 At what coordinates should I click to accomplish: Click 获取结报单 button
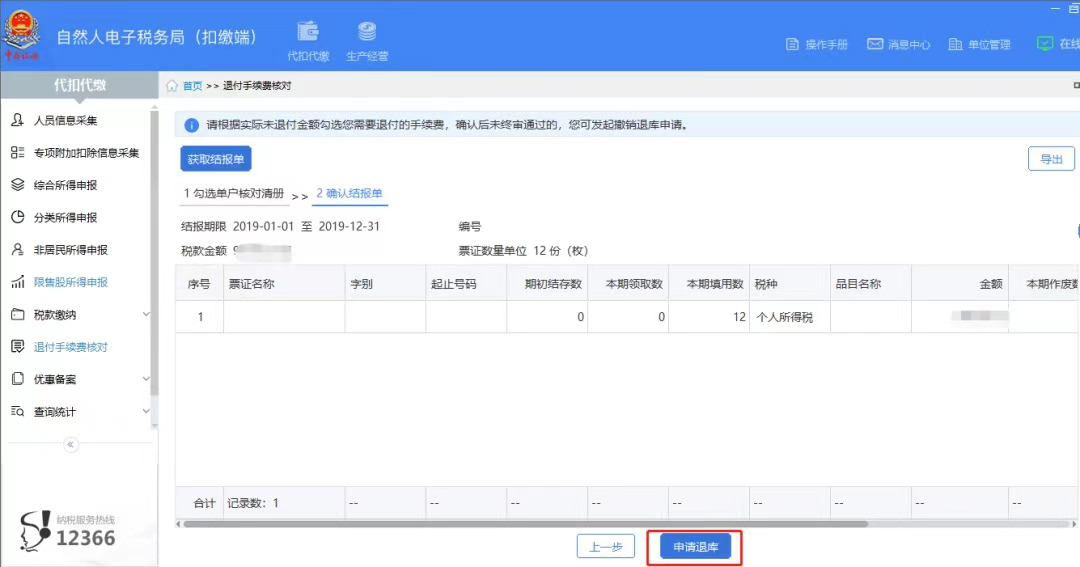tap(216, 159)
